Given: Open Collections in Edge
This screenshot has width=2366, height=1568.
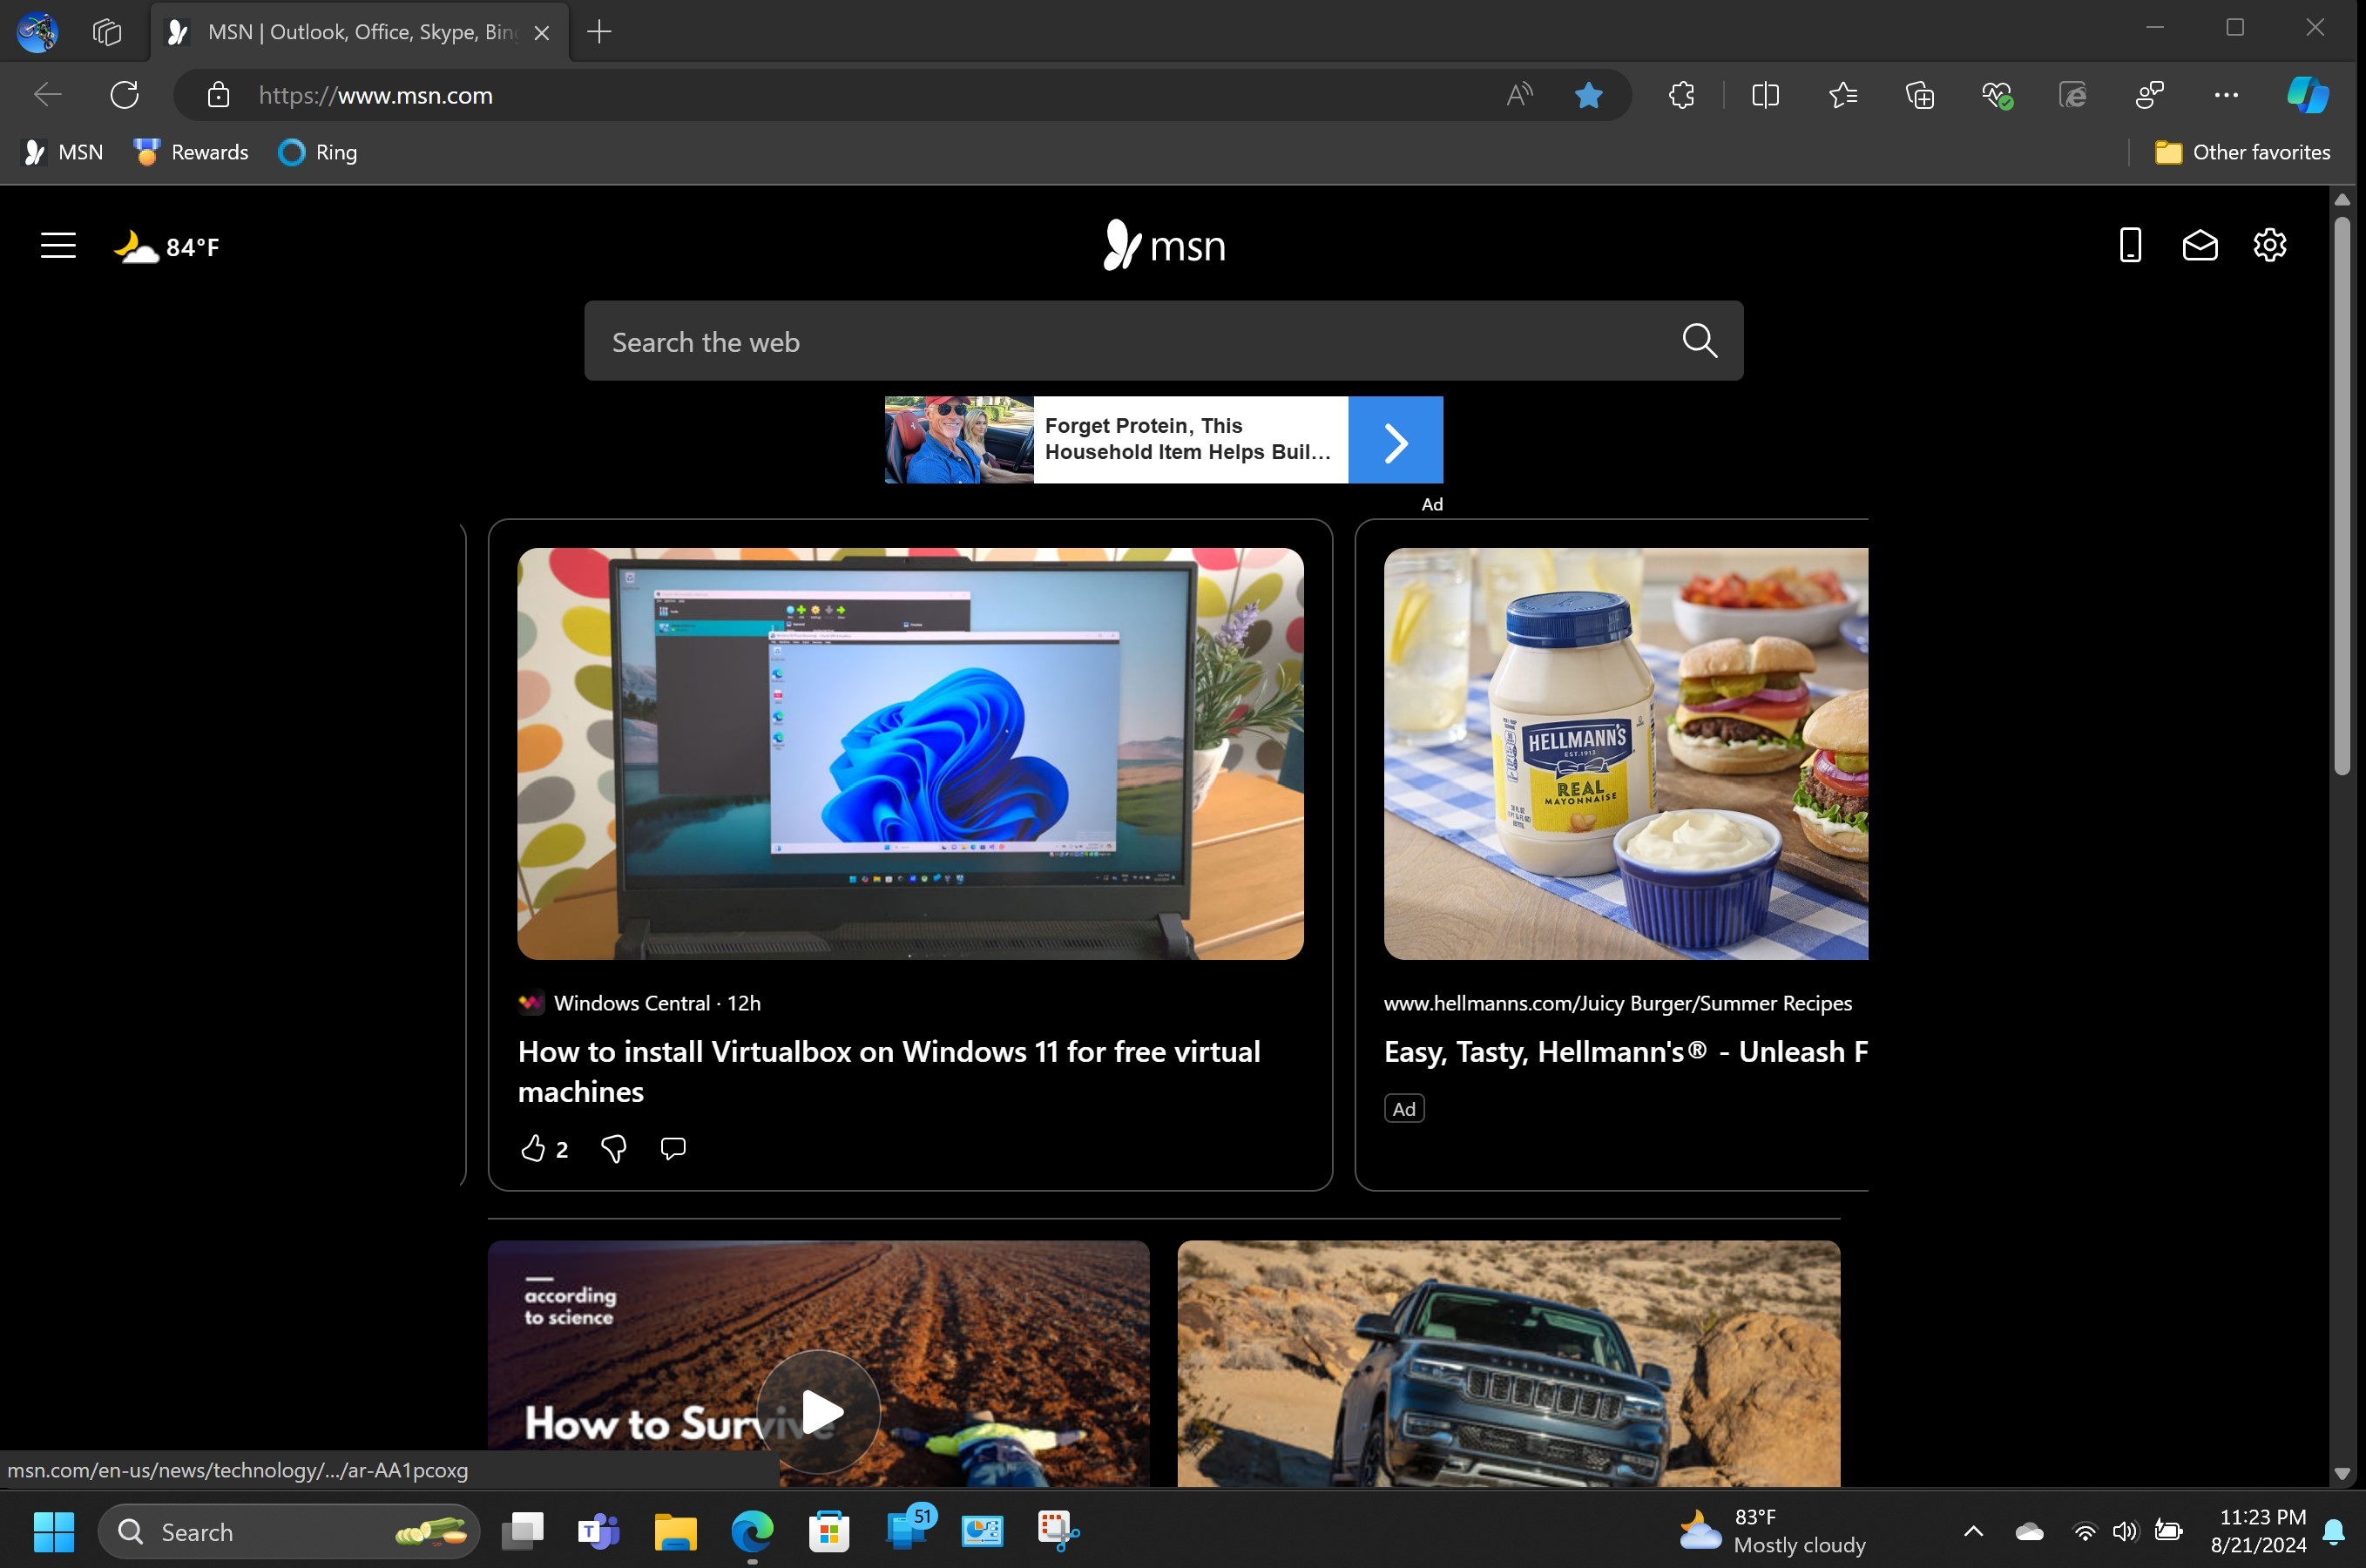Looking at the screenshot, I should pos(1920,95).
